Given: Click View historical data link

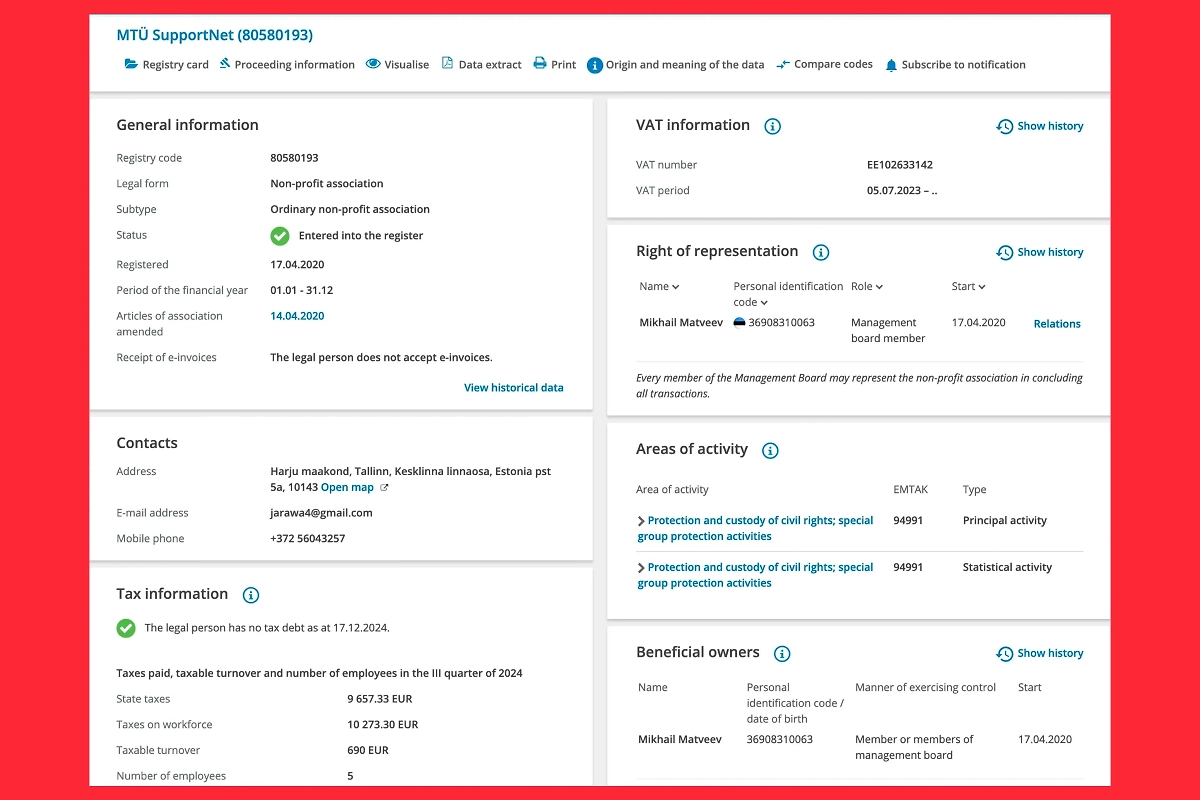Looking at the screenshot, I should [x=513, y=388].
